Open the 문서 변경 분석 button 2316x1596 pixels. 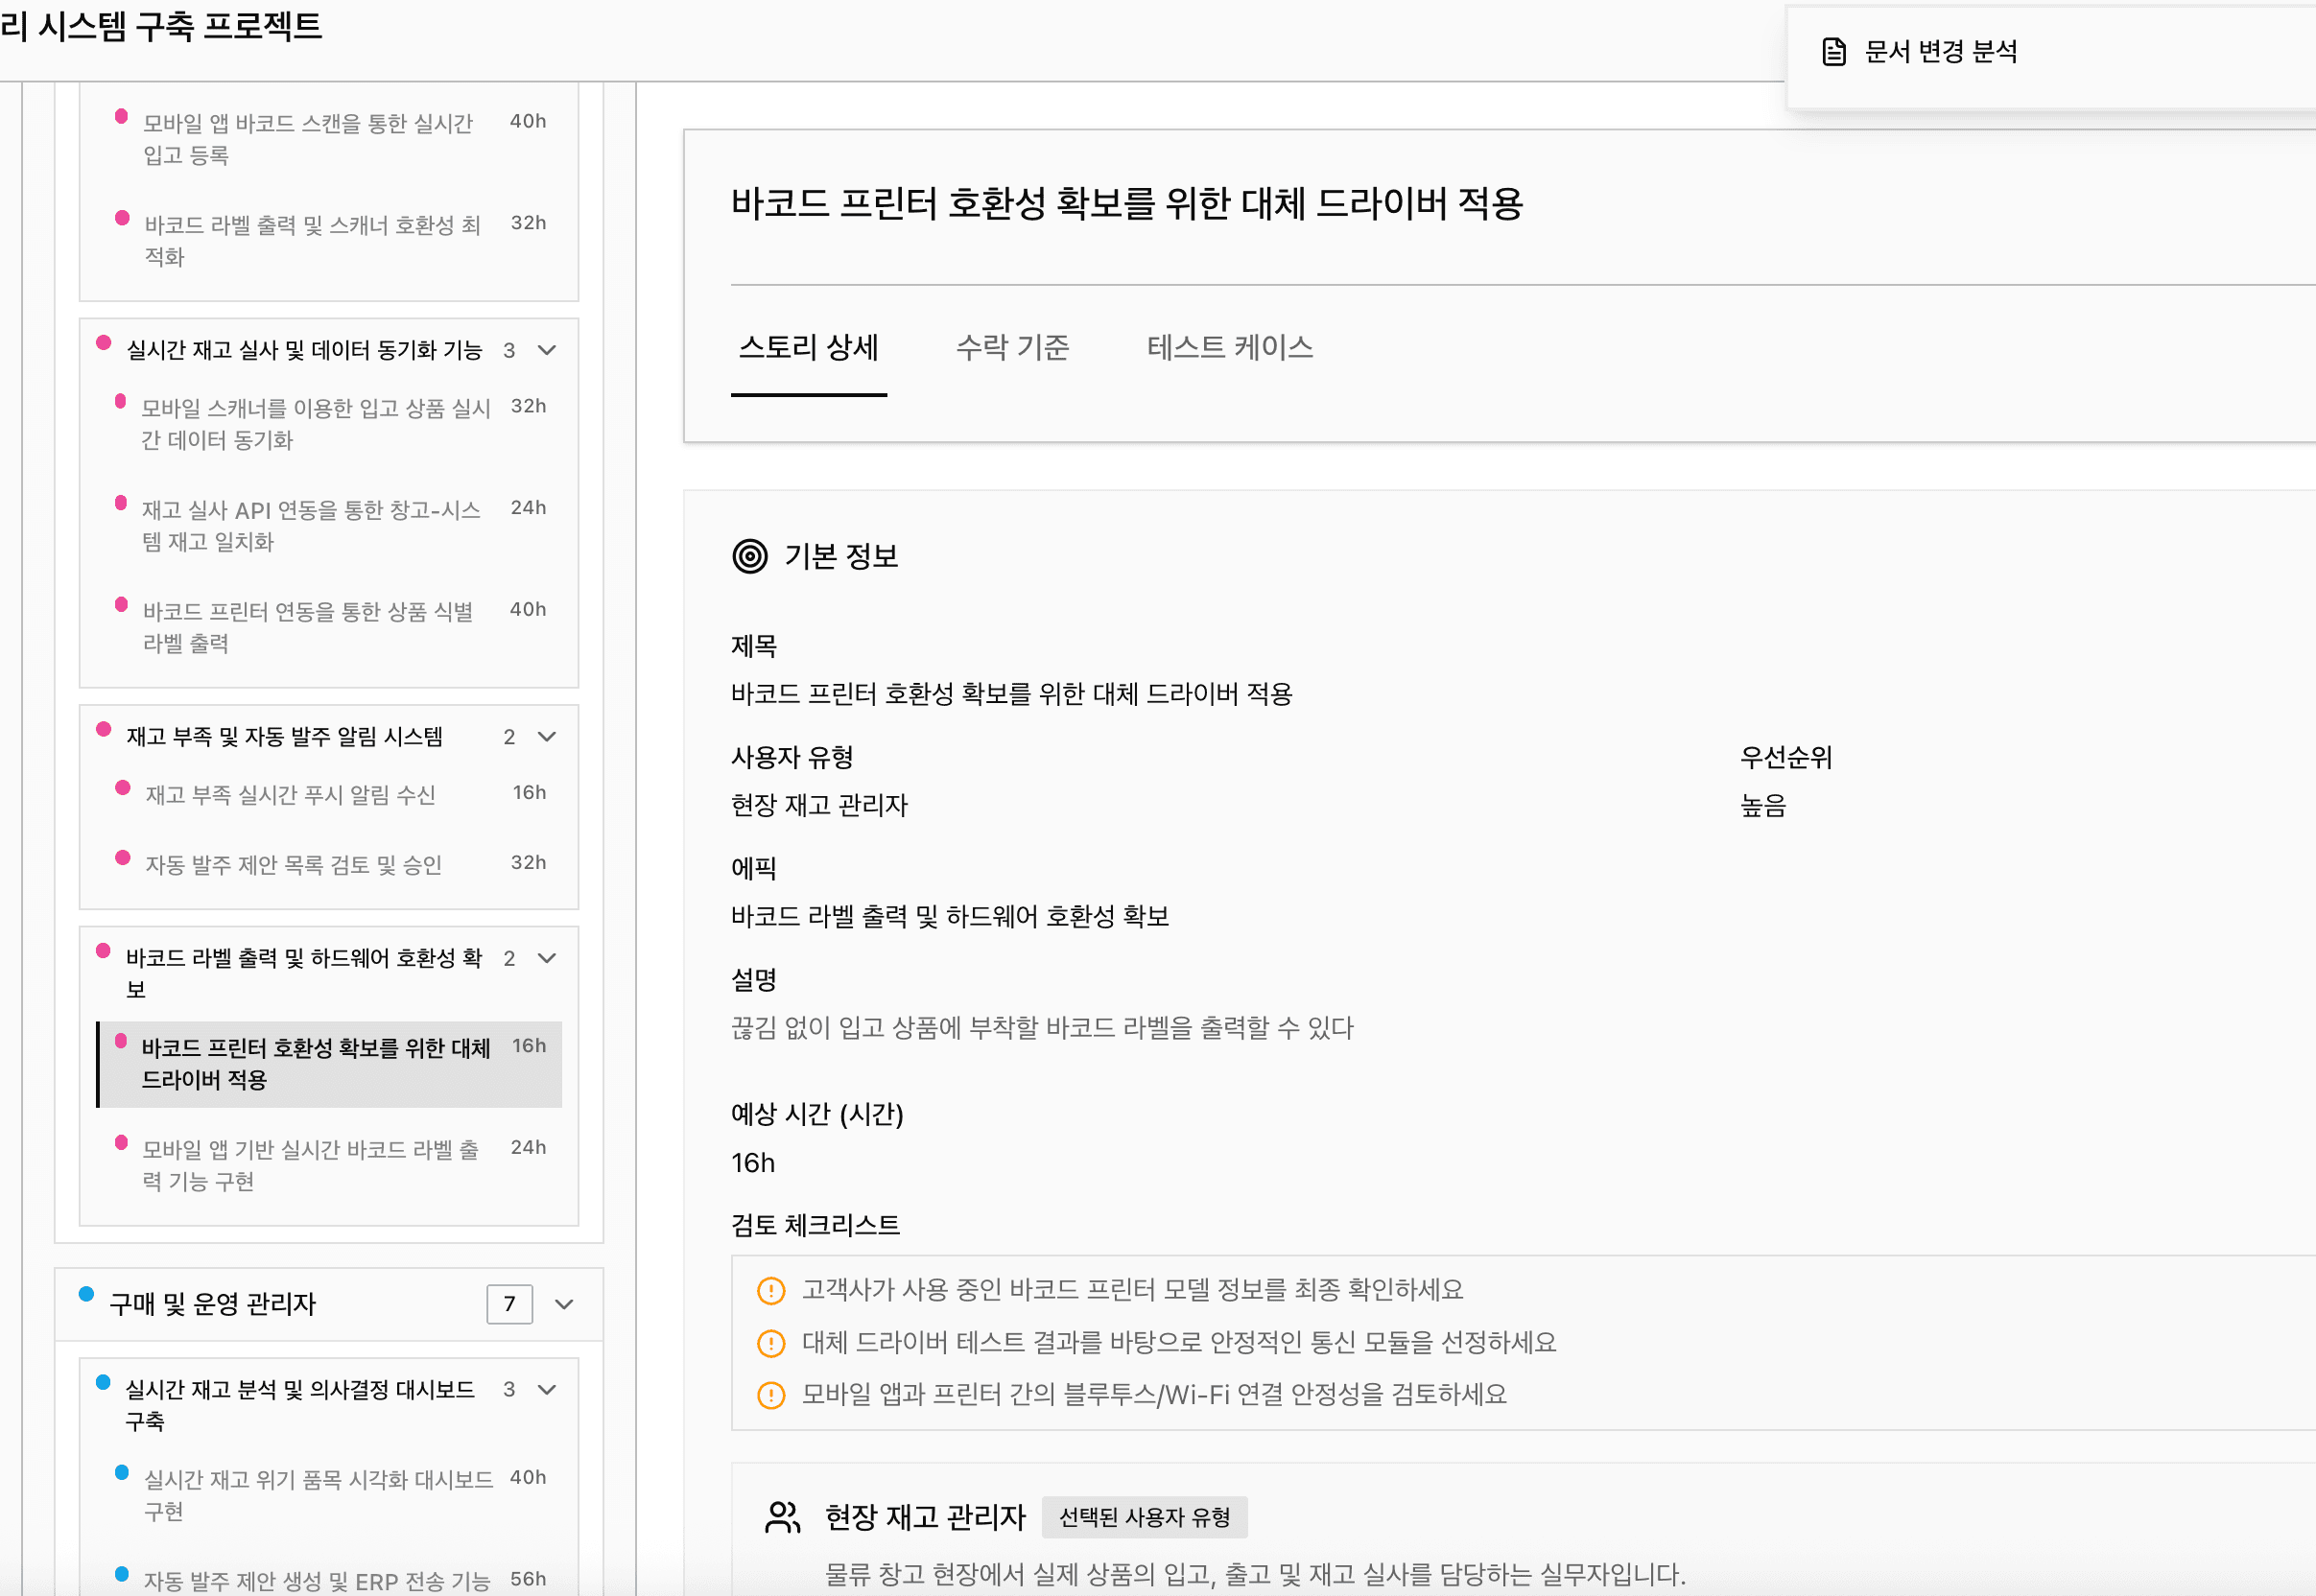point(1940,52)
